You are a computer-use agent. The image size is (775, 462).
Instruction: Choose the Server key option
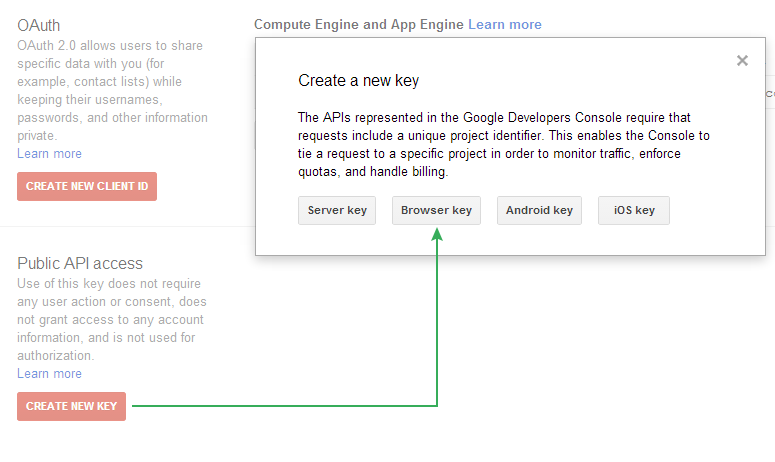pyautogui.click(x=337, y=210)
